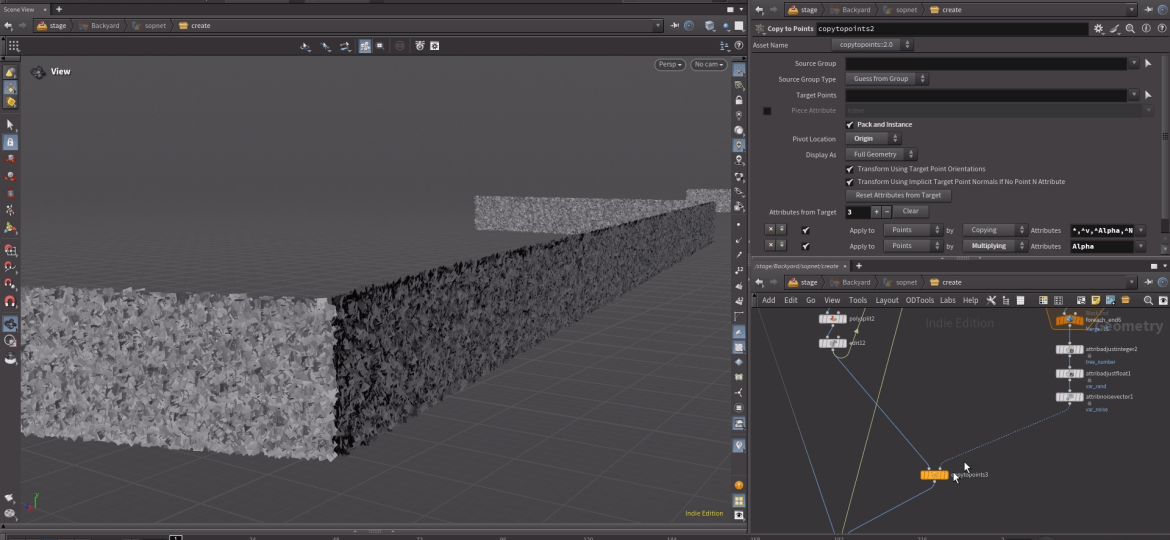Open the Pivot Location dropdown
This screenshot has height=540, width=1170.
click(873, 139)
